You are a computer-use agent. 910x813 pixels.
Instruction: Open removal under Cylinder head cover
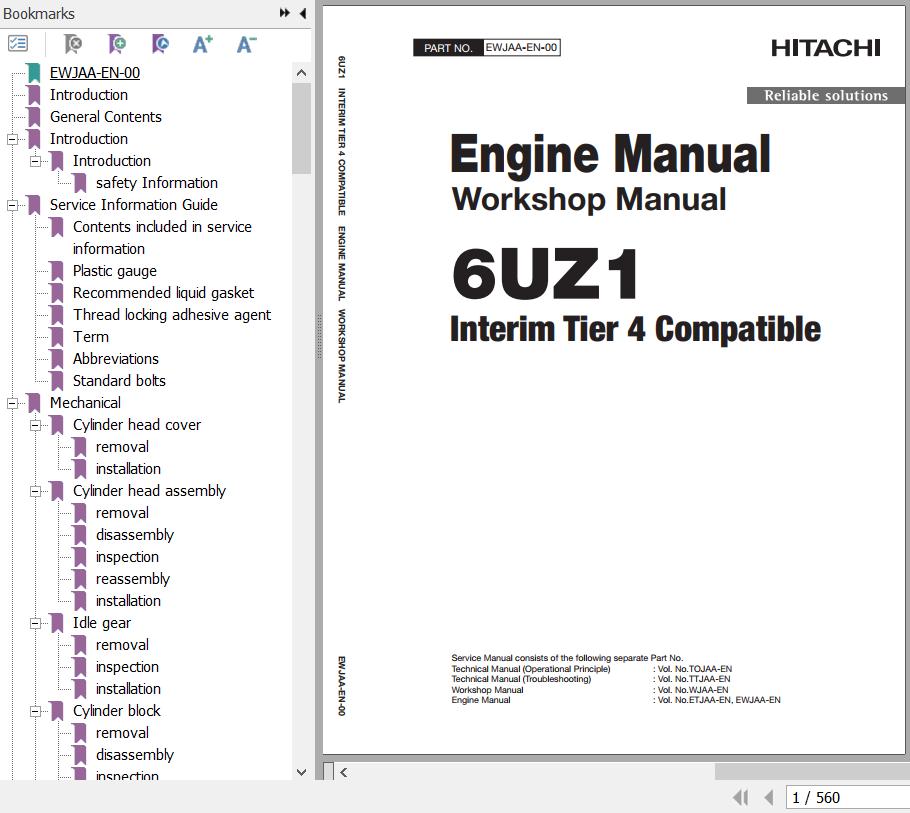[122, 447]
